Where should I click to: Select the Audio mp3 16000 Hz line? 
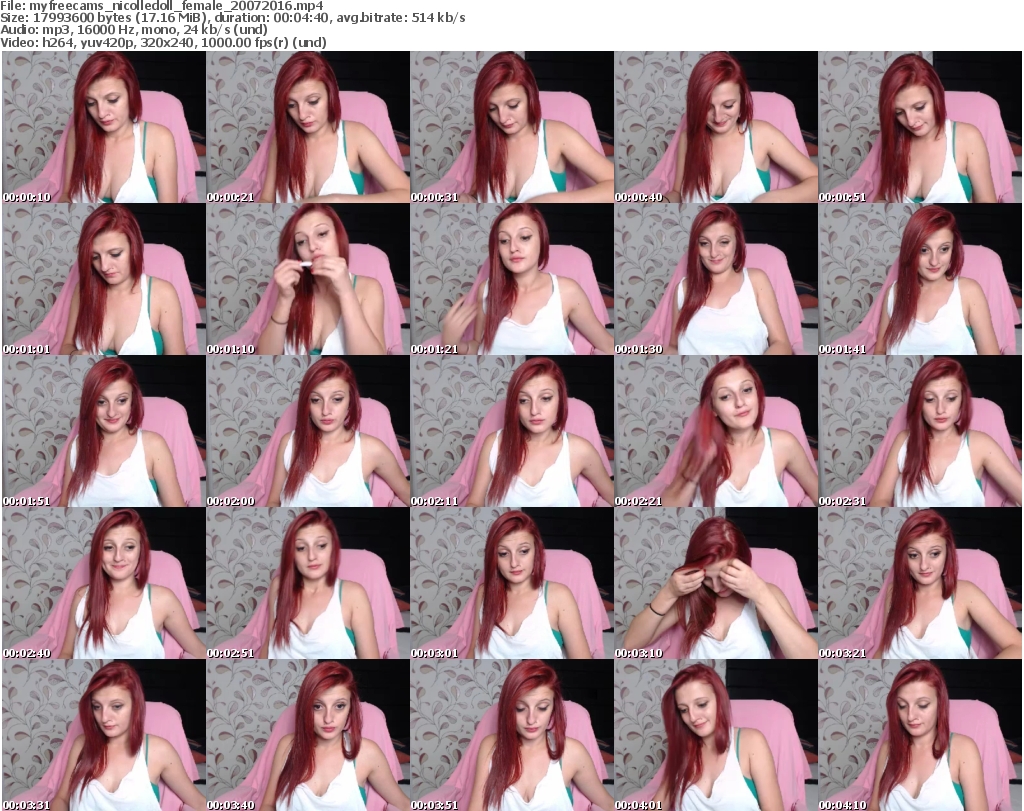click(x=134, y=29)
